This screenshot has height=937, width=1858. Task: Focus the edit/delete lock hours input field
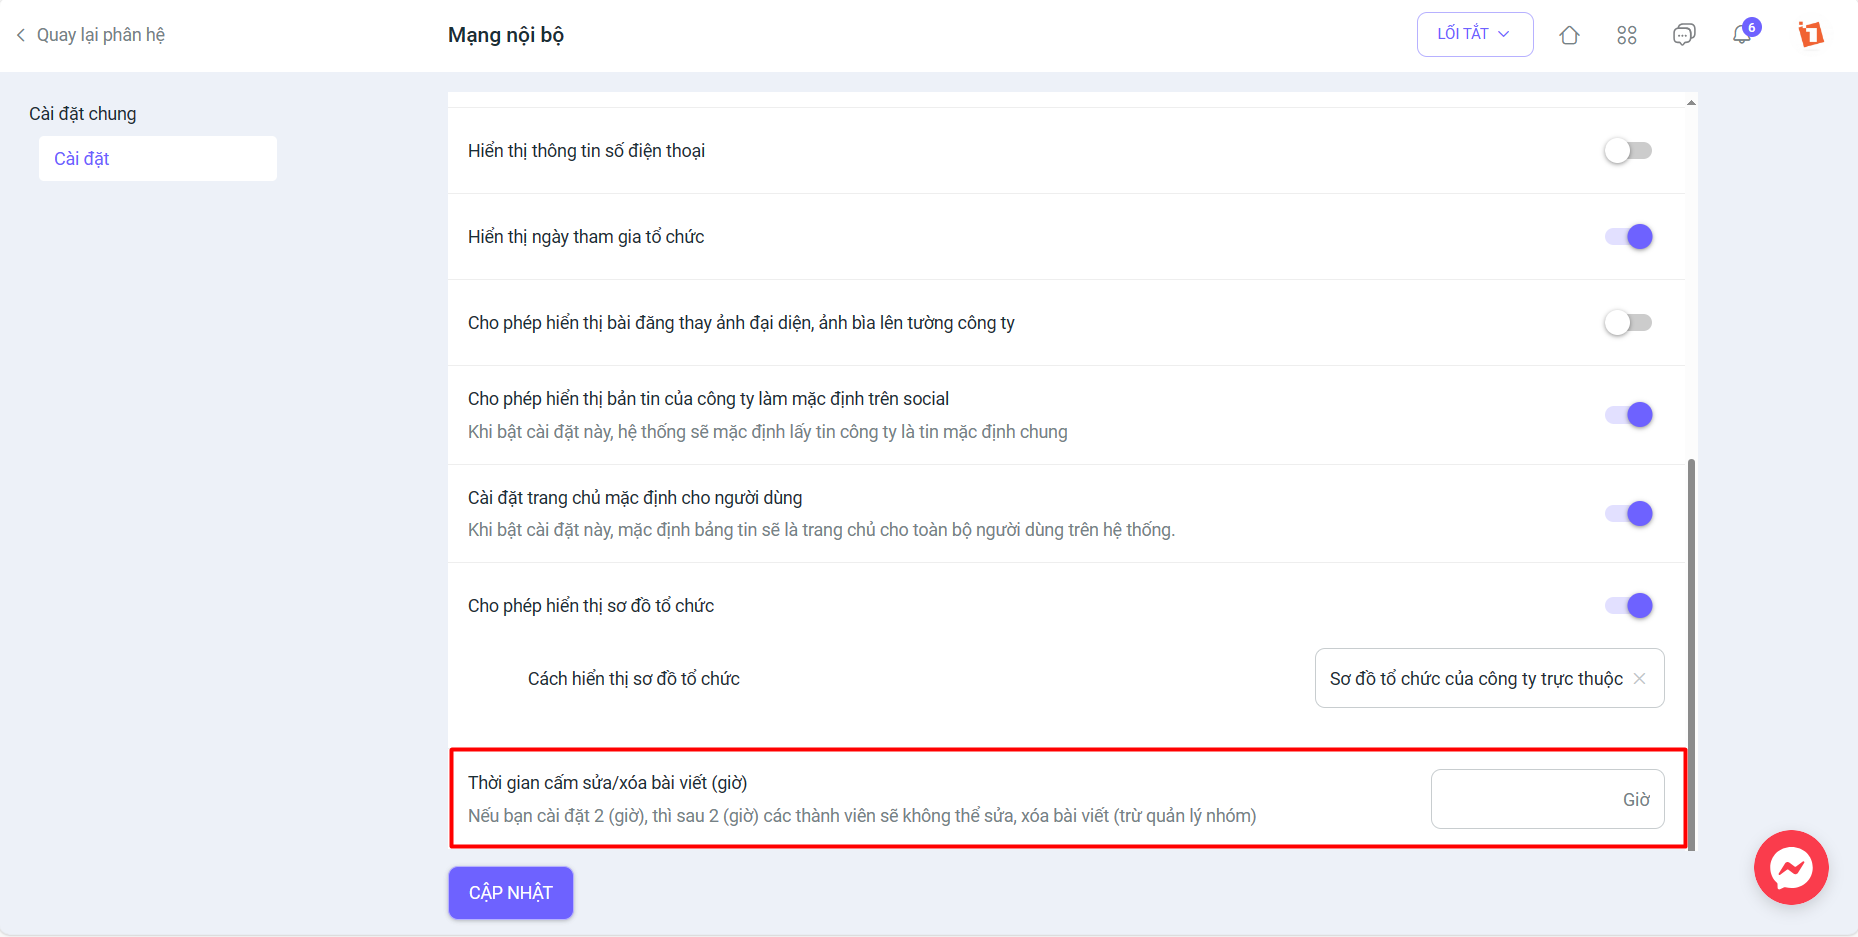click(1525, 799)
